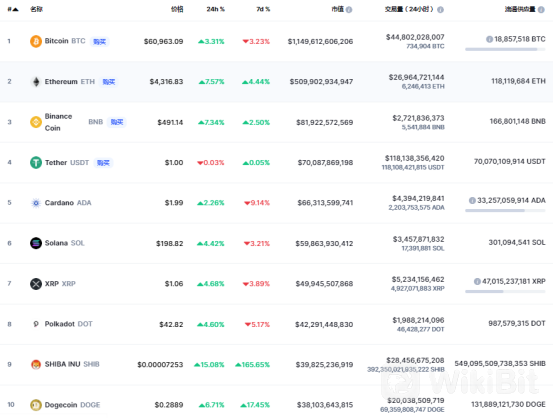Viewport: 553px width, 418px height.
Task: Click the Ethereum diamond logo icon
Action: 36,82
